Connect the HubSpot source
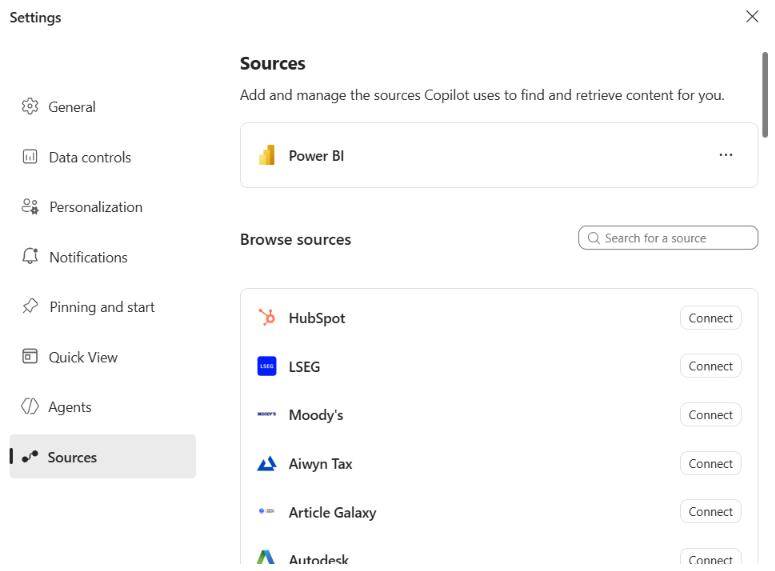Screen dimensions: 775x571 (x=710, y=318)
